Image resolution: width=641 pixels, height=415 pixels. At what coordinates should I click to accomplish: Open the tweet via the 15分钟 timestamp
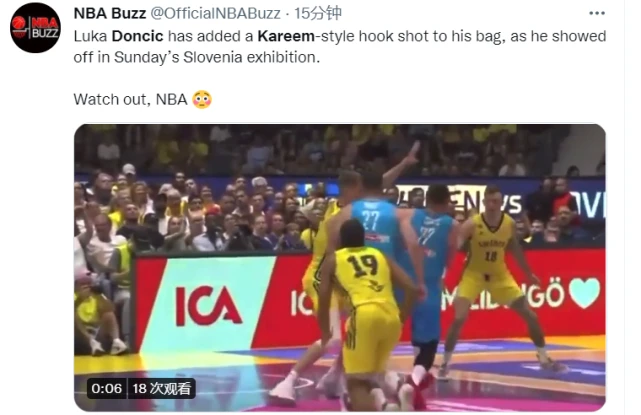click(318, 13)
